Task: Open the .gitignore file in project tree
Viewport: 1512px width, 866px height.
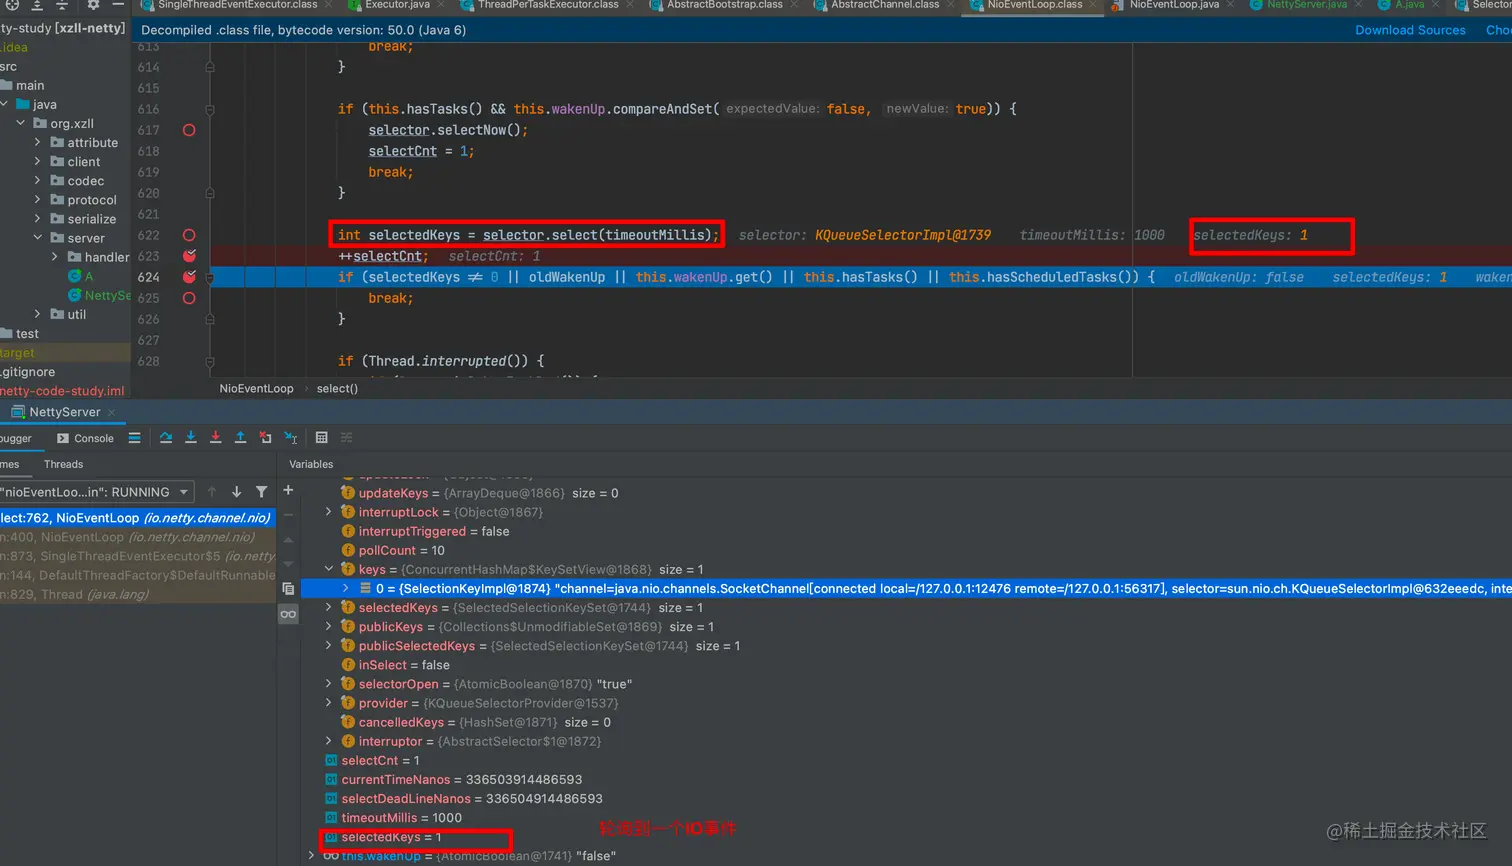Action: click(x=28, y=372)
